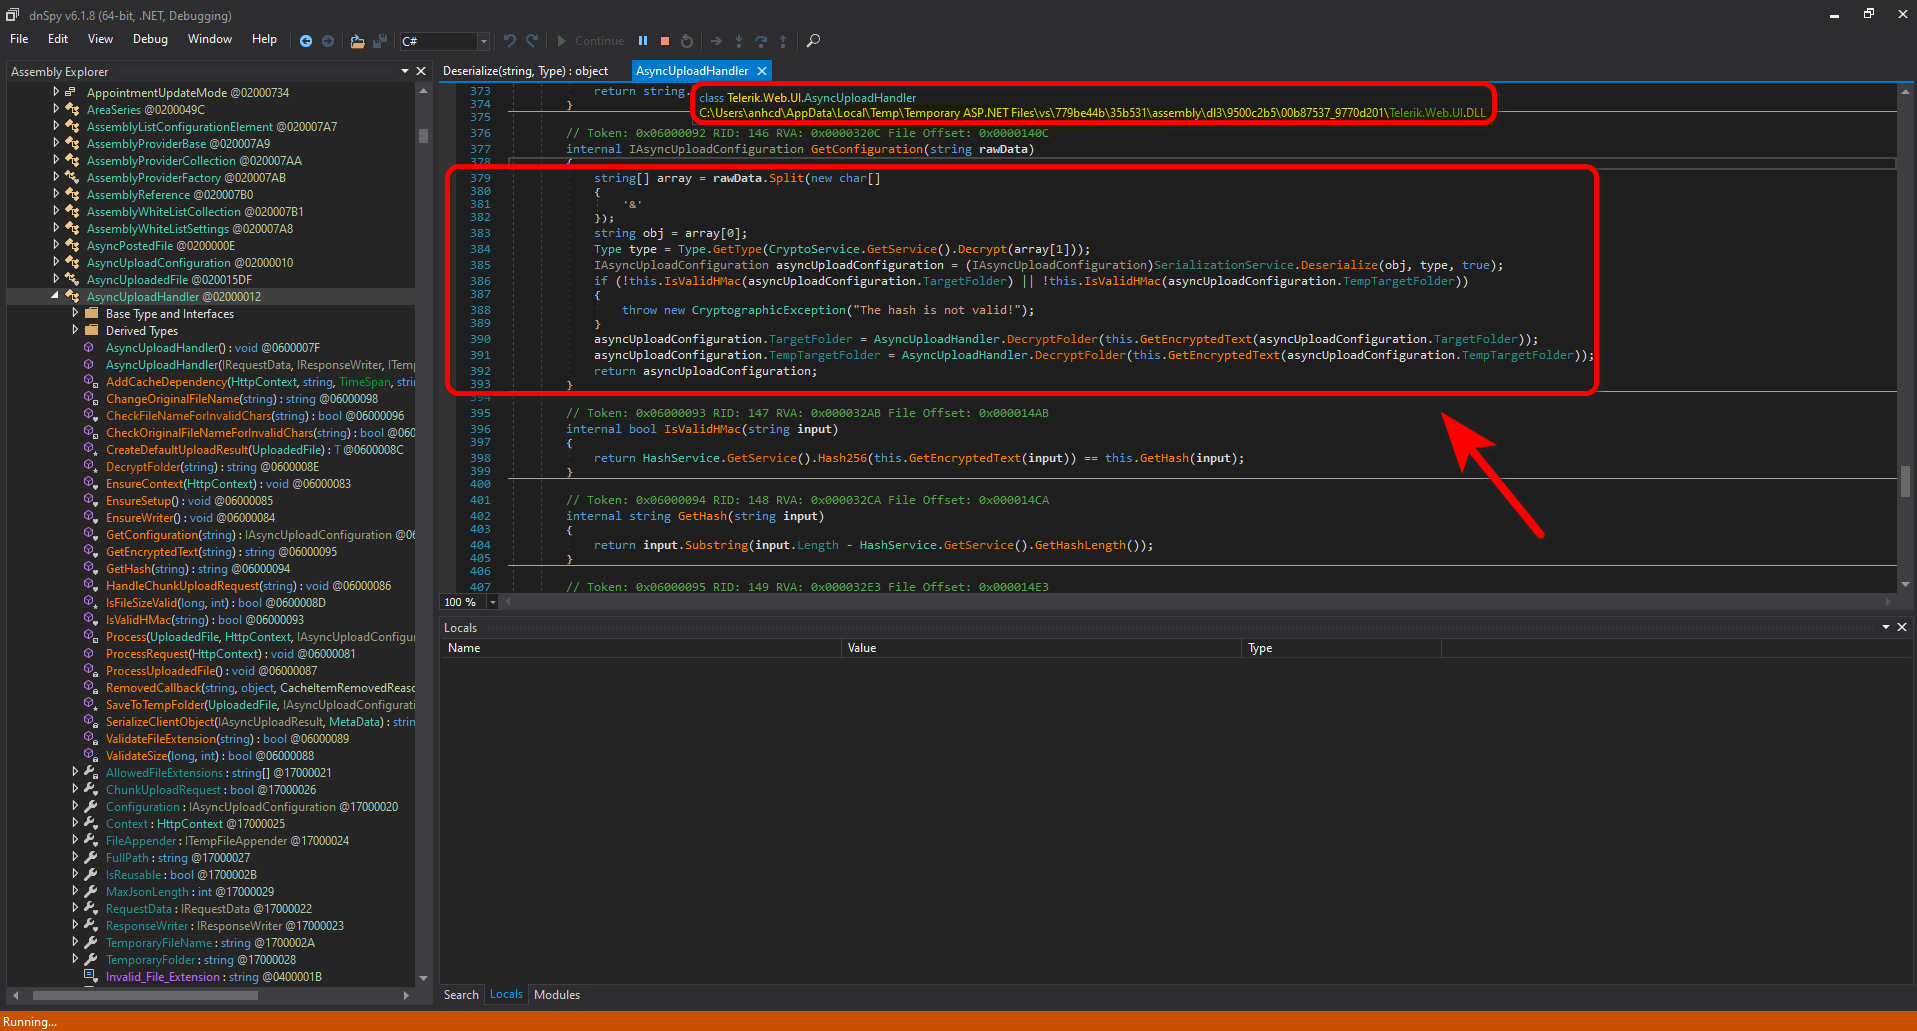Expand the Base Type and Interfaces node
The image size is (1917, 1031).
pyautogui.click(x=75, y=313)
